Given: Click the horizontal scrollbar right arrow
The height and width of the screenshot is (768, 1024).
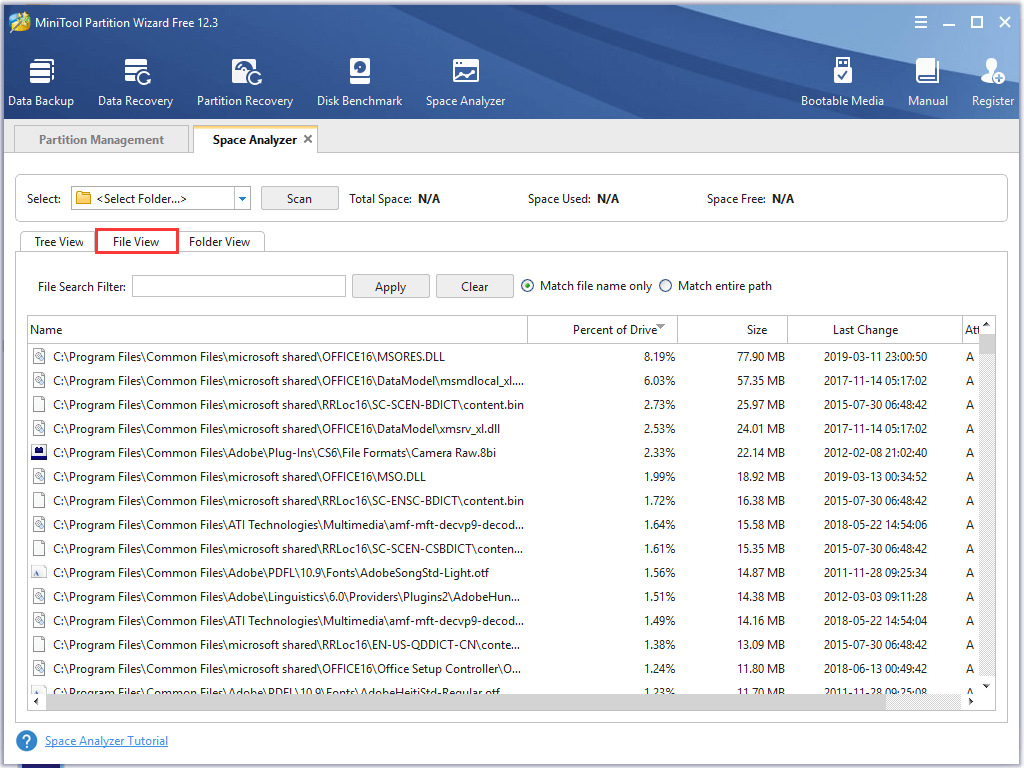Looking at the screenshot, I should coord(970,701).
